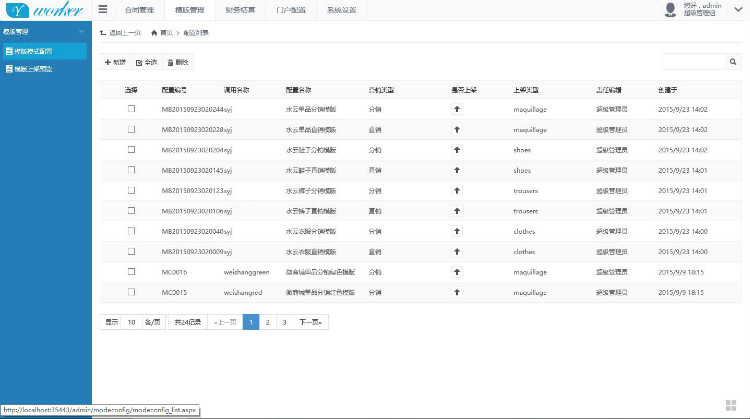The image size is (750, 419).
Task: Click up-arrow icon in row MB20150923020244
Action: tap(457, 109)
